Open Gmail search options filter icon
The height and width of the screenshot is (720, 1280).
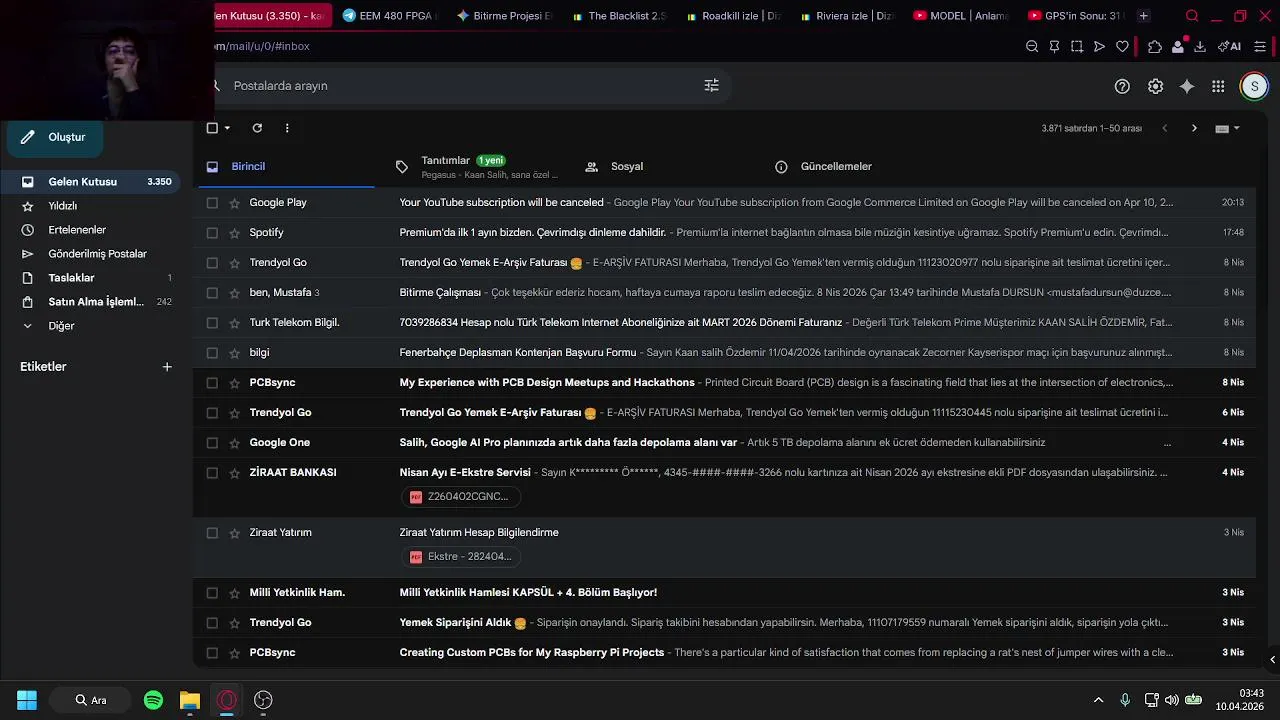[711, 86]
